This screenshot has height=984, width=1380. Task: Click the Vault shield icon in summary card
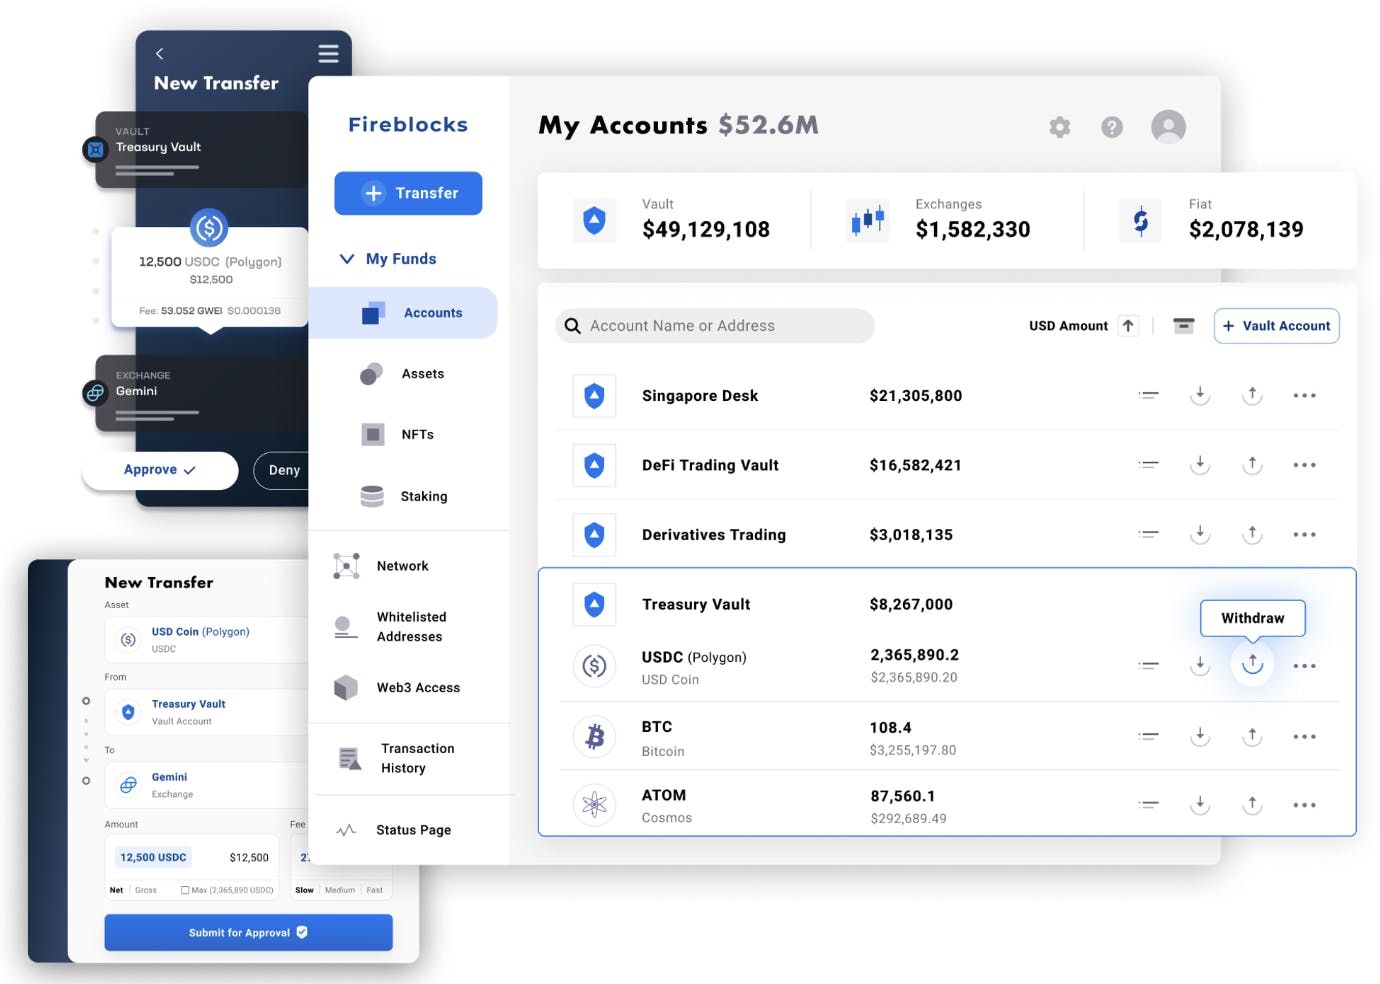click(594, 220)
